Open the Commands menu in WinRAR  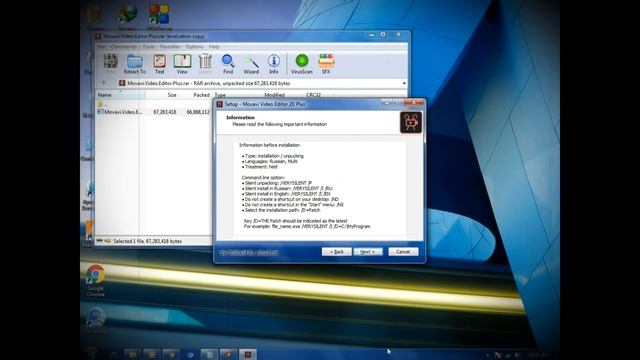click(x=124, y=47)
